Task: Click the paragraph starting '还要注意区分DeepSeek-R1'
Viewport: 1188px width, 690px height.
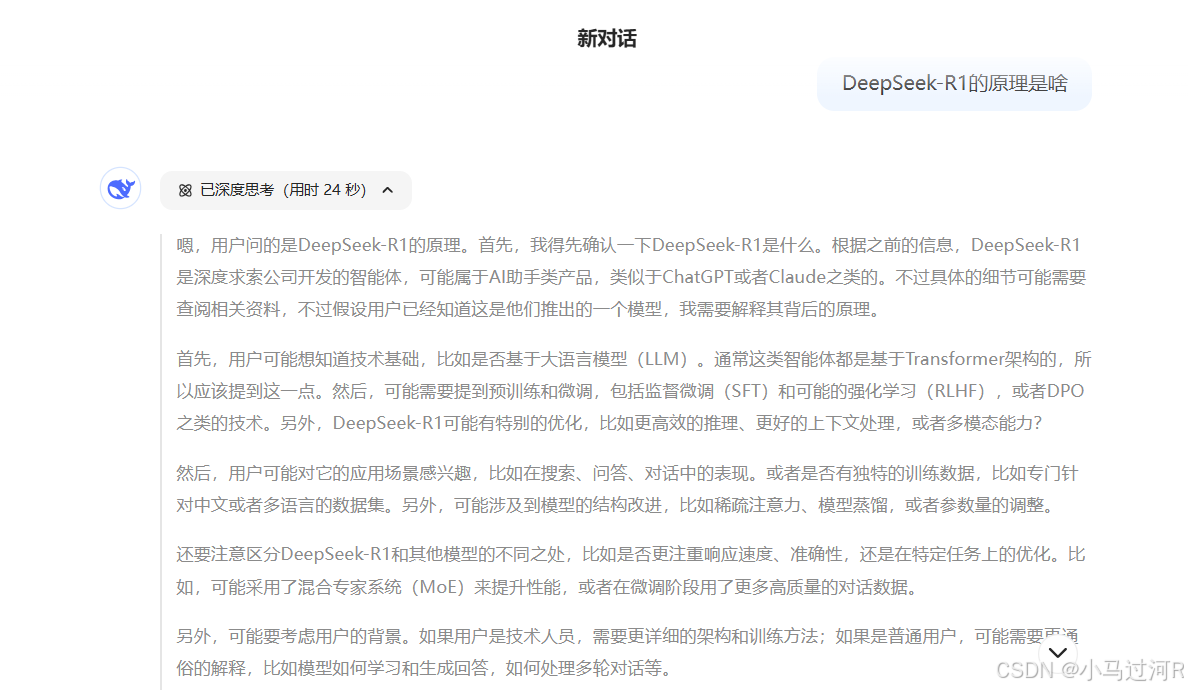Action: click(x=630, y=570)
